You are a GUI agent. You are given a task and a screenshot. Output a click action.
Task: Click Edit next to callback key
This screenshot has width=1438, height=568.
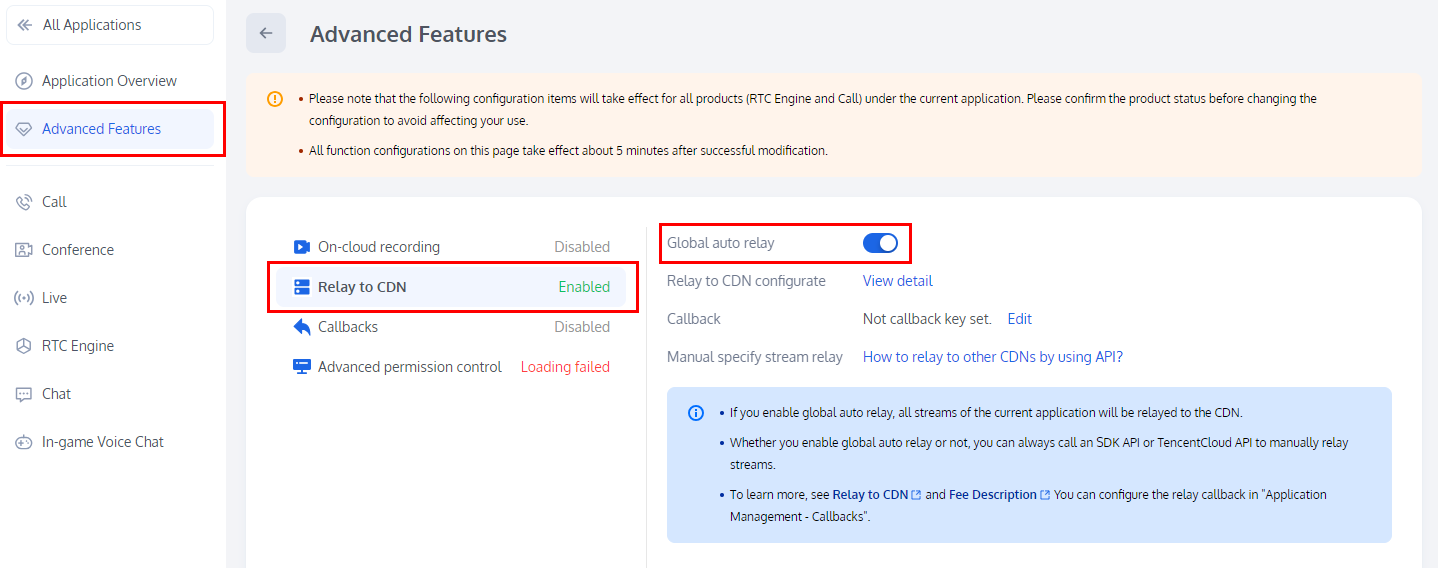[x=1020, y=319]
